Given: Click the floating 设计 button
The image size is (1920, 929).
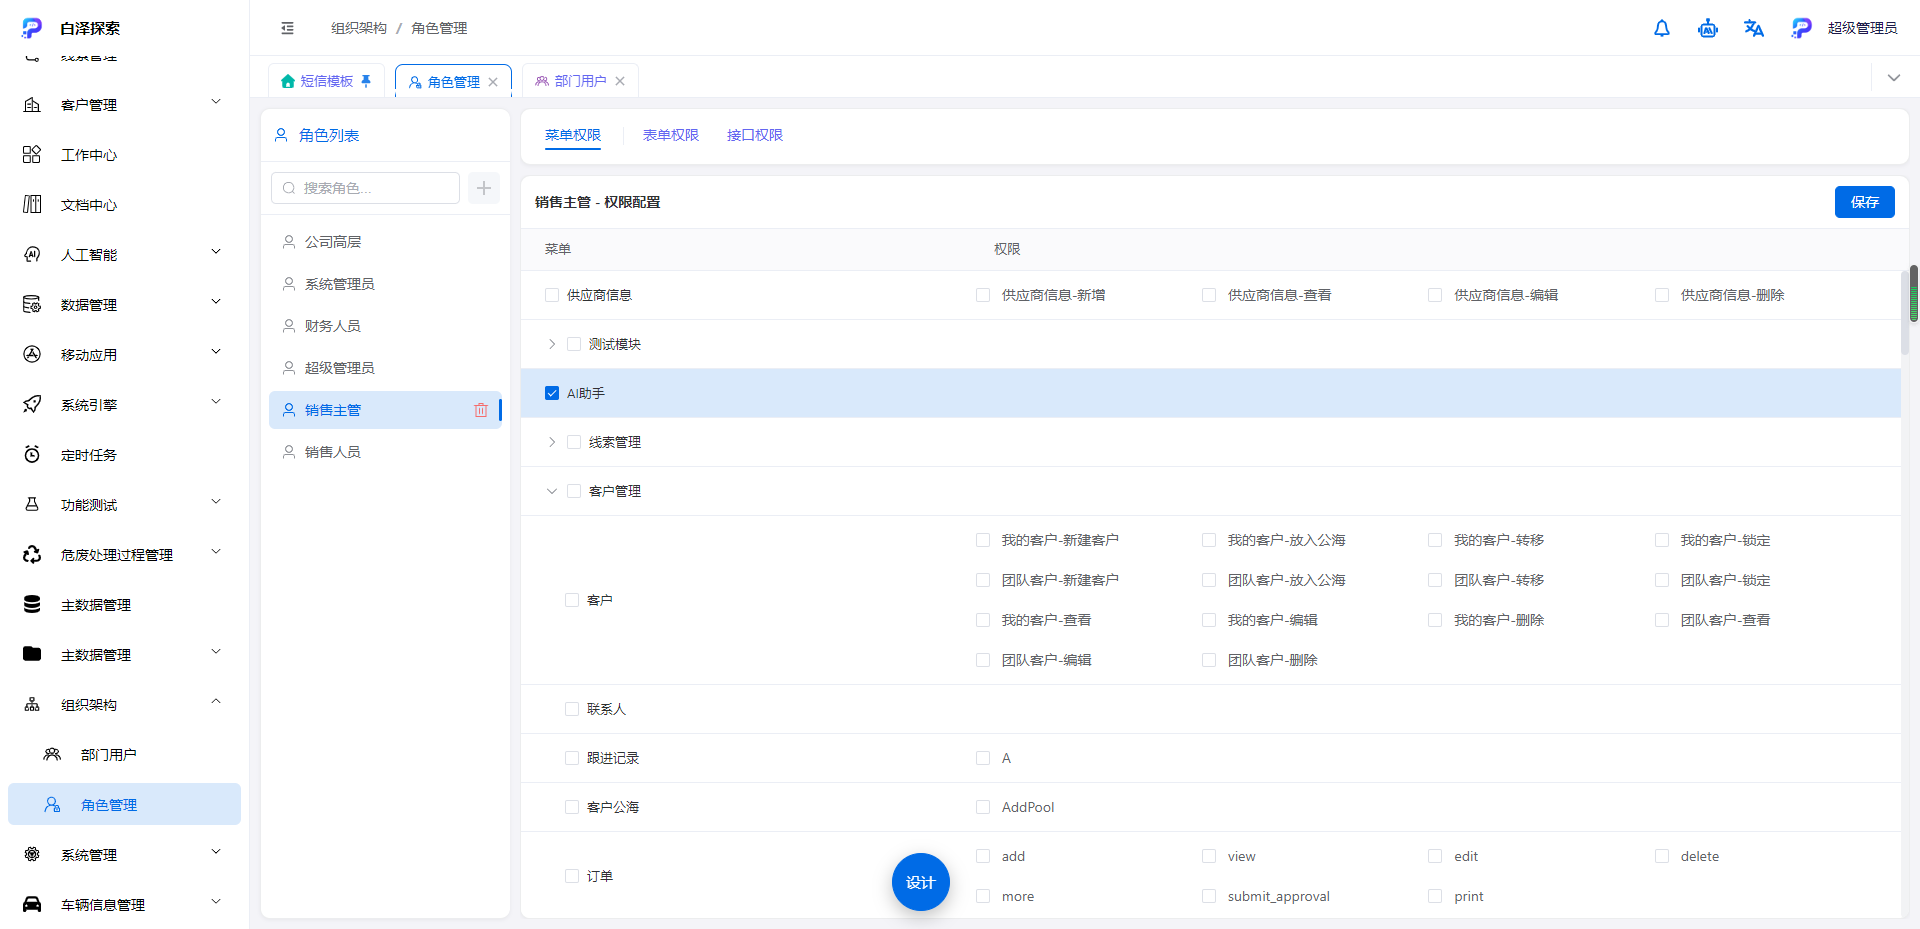Looking at the screenshot, I should (920, 882).
